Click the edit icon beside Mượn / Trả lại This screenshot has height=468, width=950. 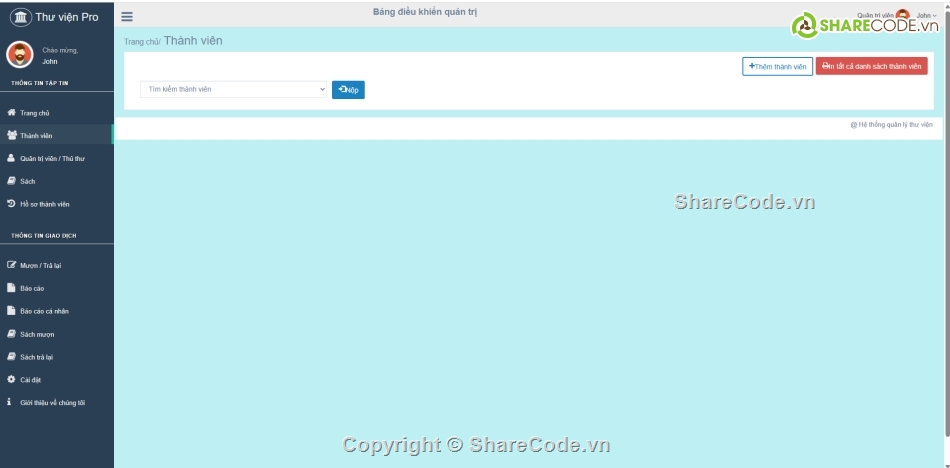pyautogui.click(x=11, y=265)
